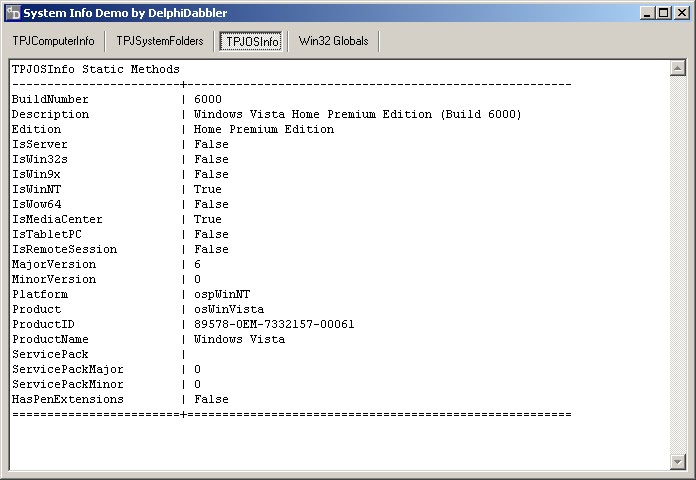
Task: Click the False value for HasPenExtensions
Action: 211,399
